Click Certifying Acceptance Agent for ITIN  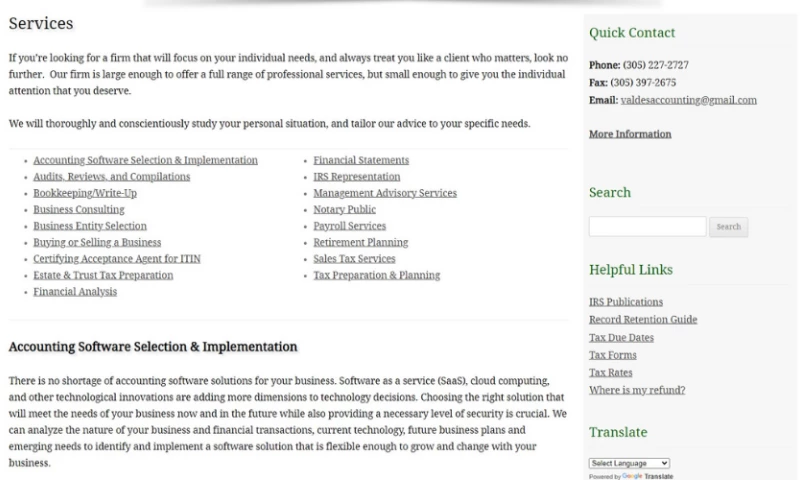117,259
